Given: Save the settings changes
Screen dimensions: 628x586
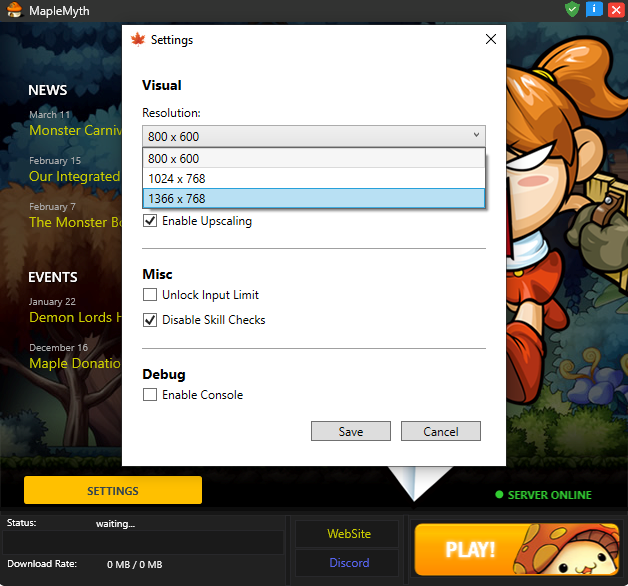Looking at the screenshot, I should click(351, 432).
